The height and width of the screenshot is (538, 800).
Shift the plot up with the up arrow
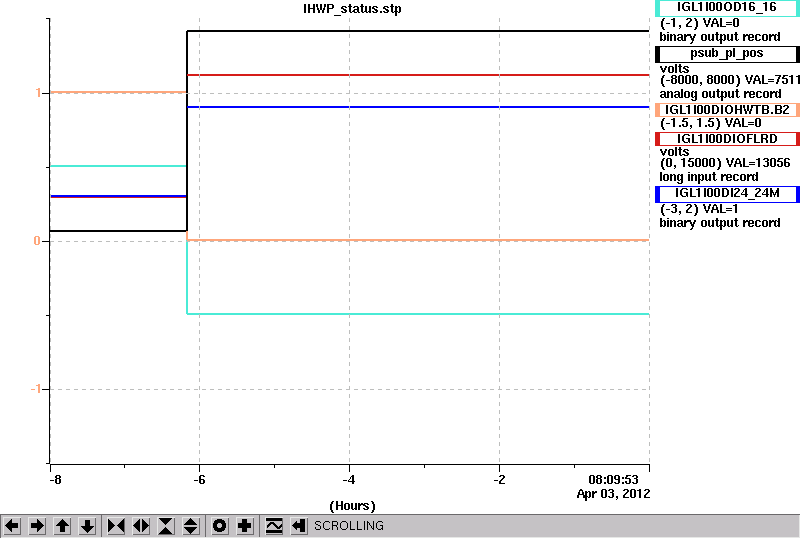point(62,526)
